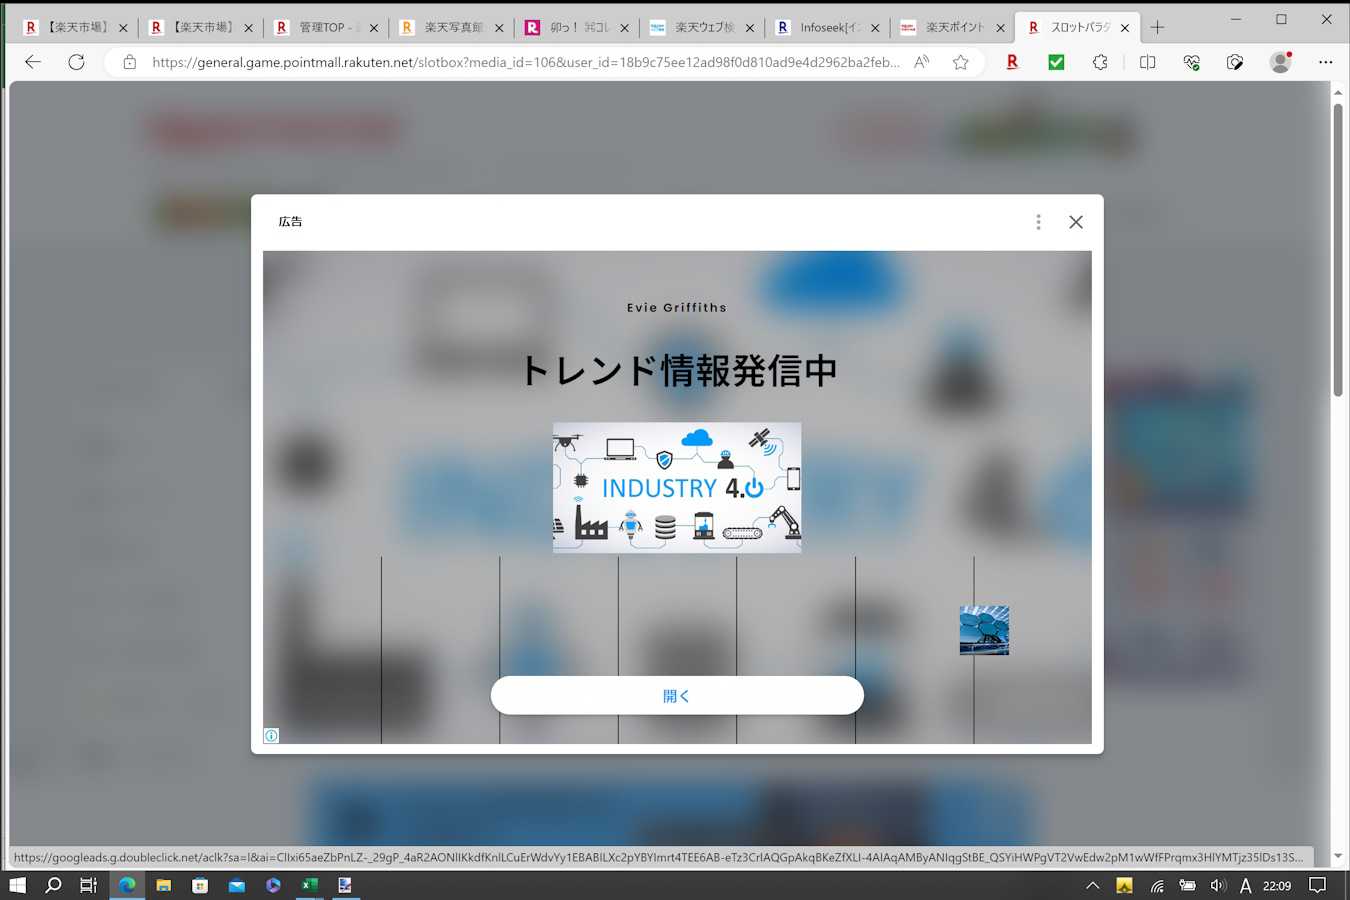Open Browser essentials heart icon
This screenshot has width=1350, height=900.
[1191, 62]
